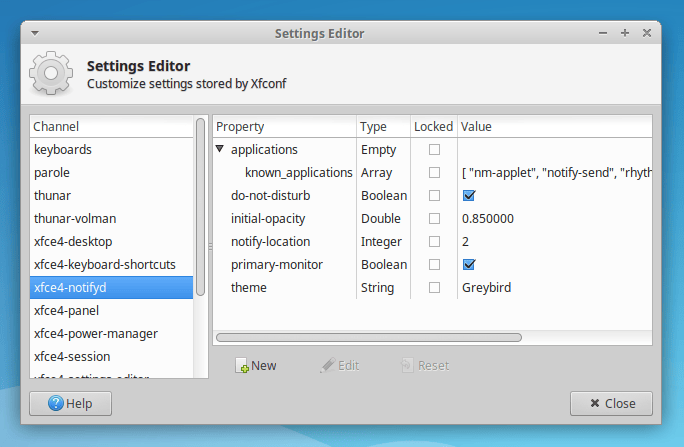684x447 pixels.
Task: Click the Settings Editor gear icon
Action: (x=49, y=74)
